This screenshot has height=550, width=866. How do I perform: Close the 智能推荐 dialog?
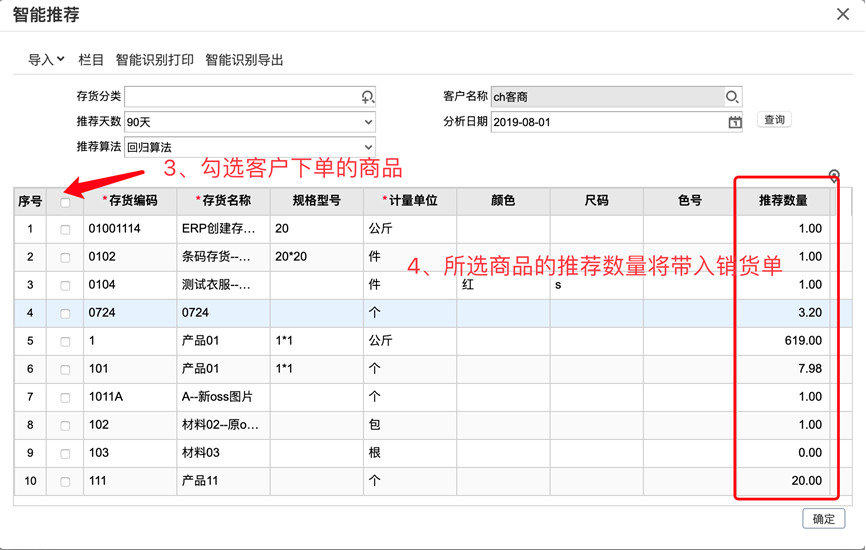[x=843, y=14]
